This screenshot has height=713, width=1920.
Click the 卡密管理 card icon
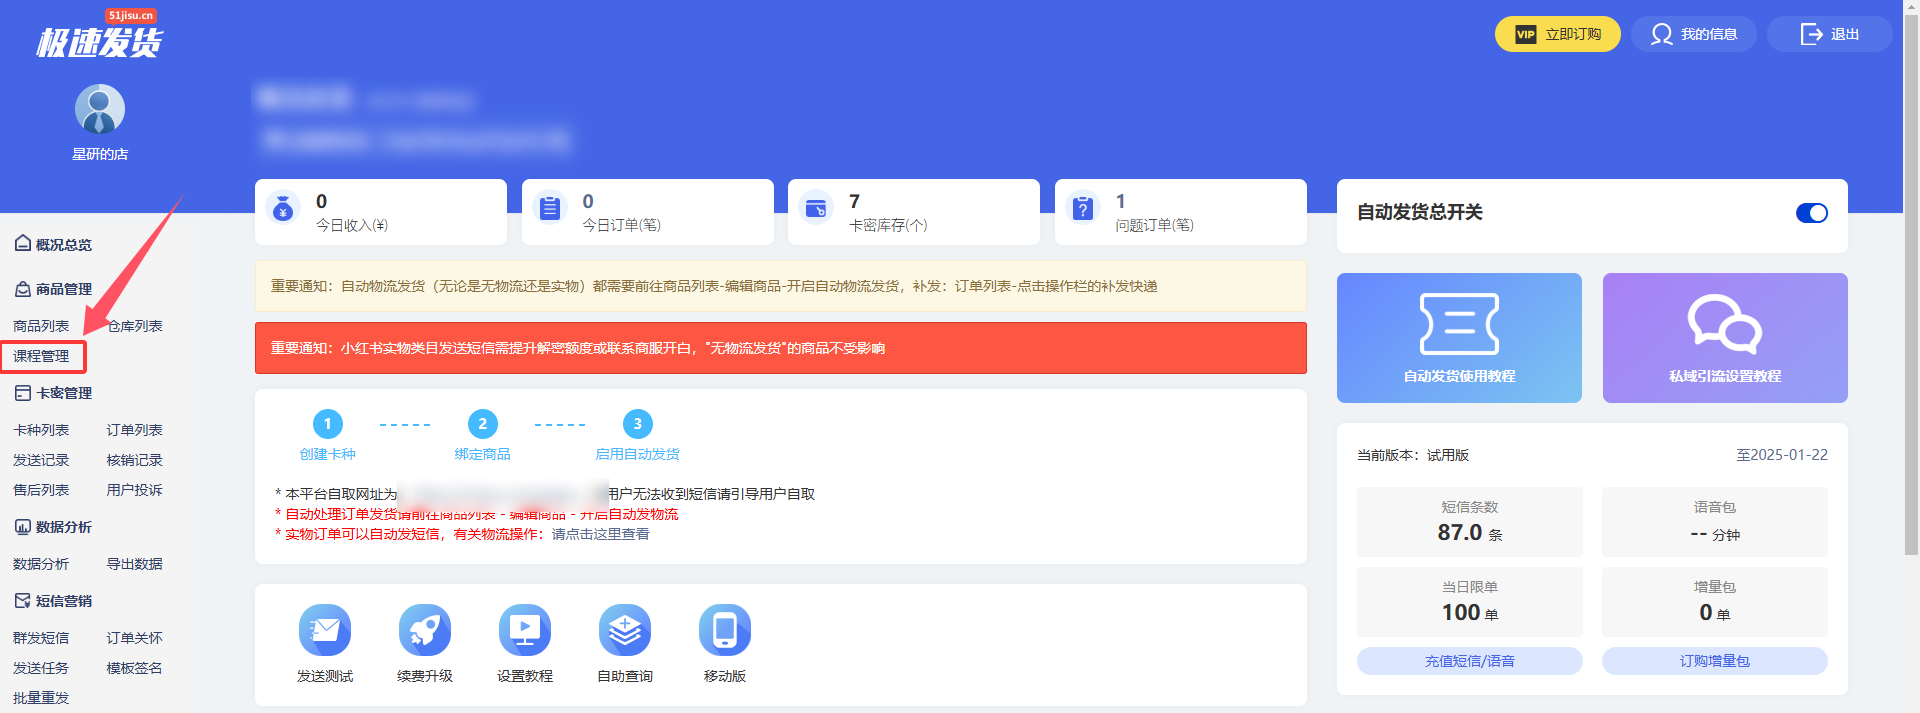[22, 393]
